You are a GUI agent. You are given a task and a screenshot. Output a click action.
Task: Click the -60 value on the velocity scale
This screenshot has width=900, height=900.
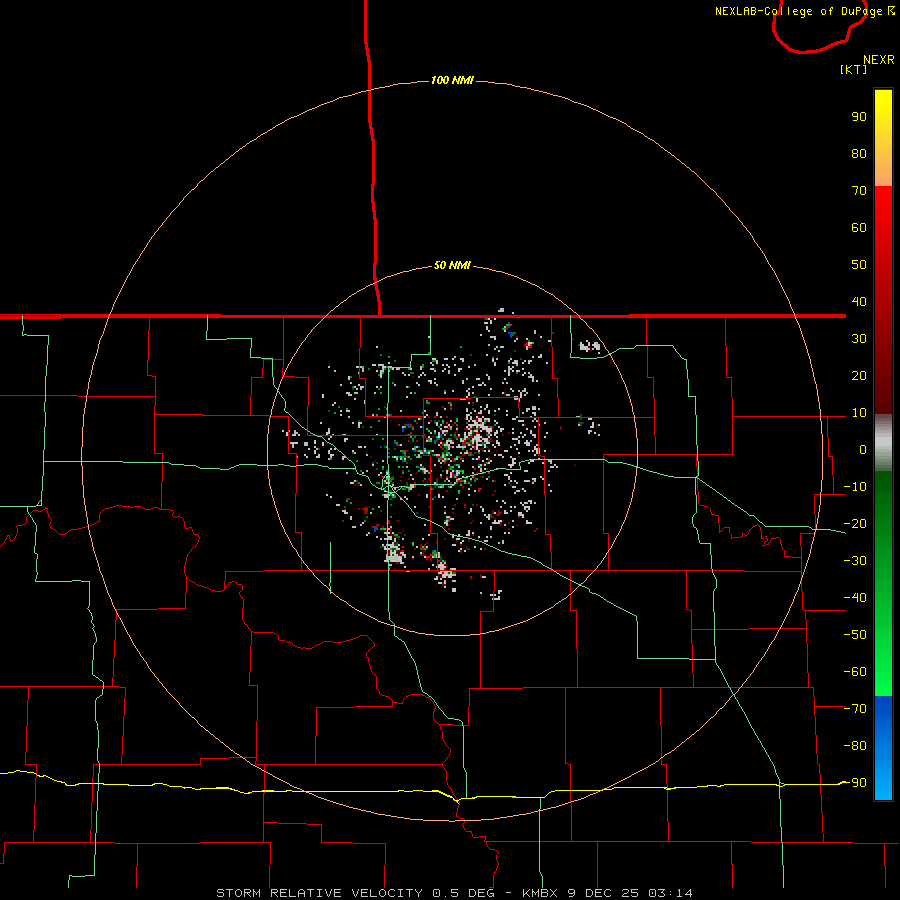click(855, 672)
